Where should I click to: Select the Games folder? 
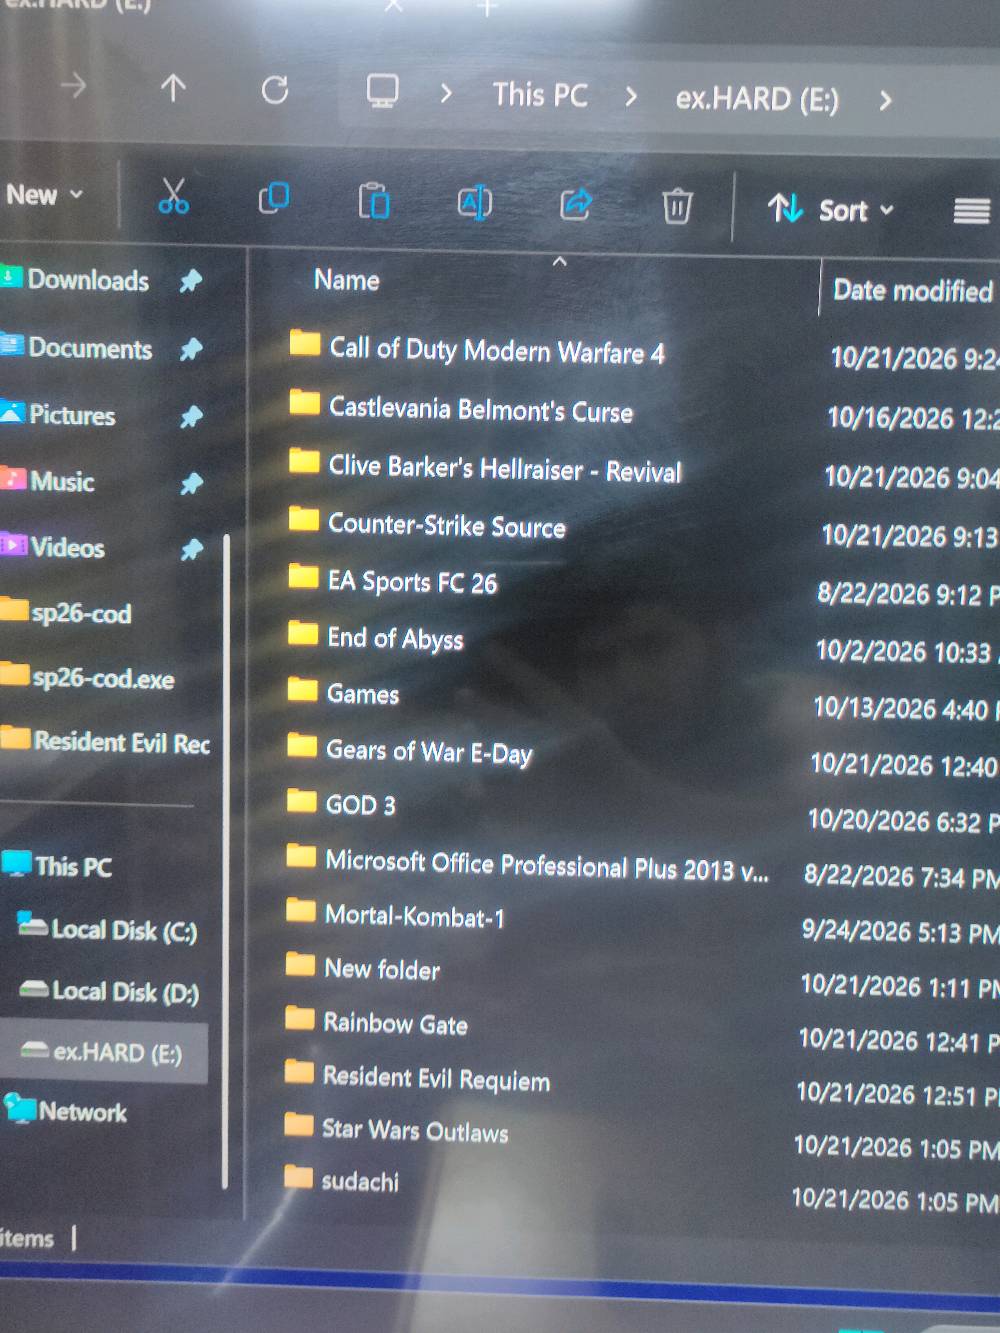click(343, 693)
